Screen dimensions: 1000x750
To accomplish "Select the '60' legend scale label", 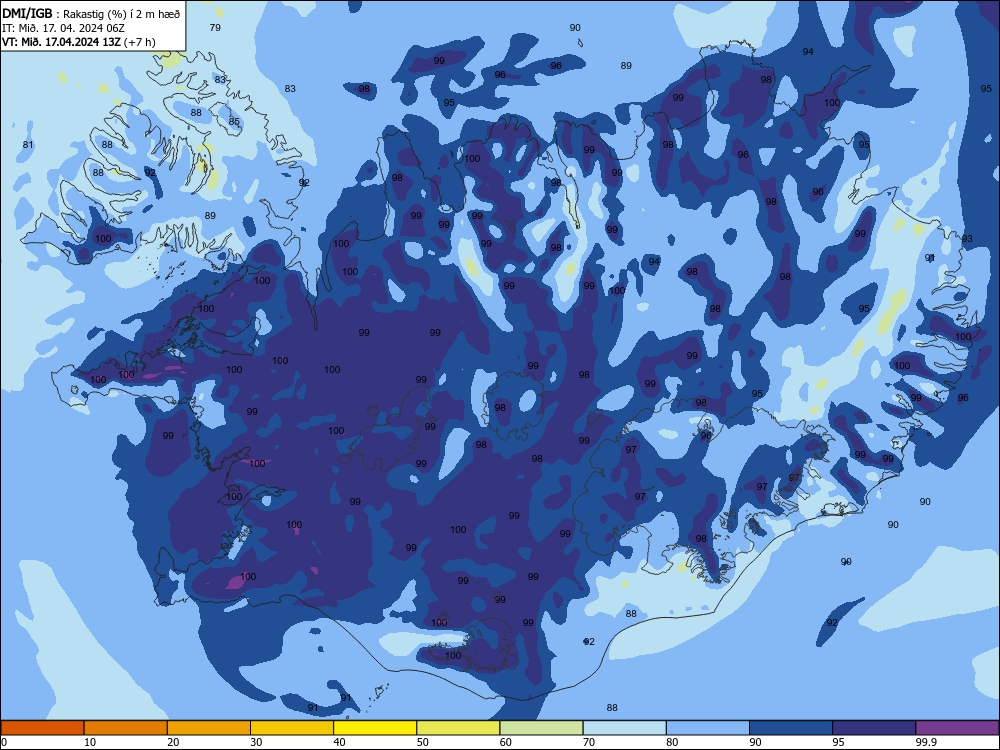I will point(506,742).
